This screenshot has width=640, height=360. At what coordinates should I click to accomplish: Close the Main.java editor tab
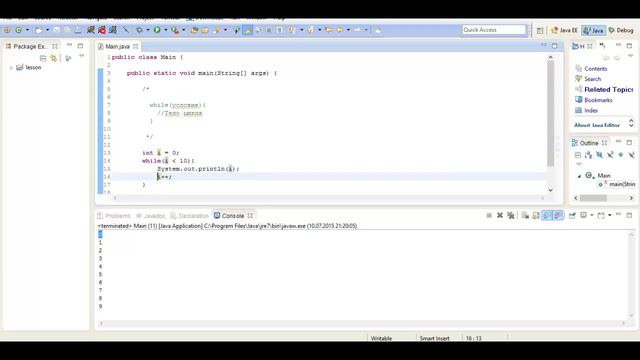click(x=136, y=46)
